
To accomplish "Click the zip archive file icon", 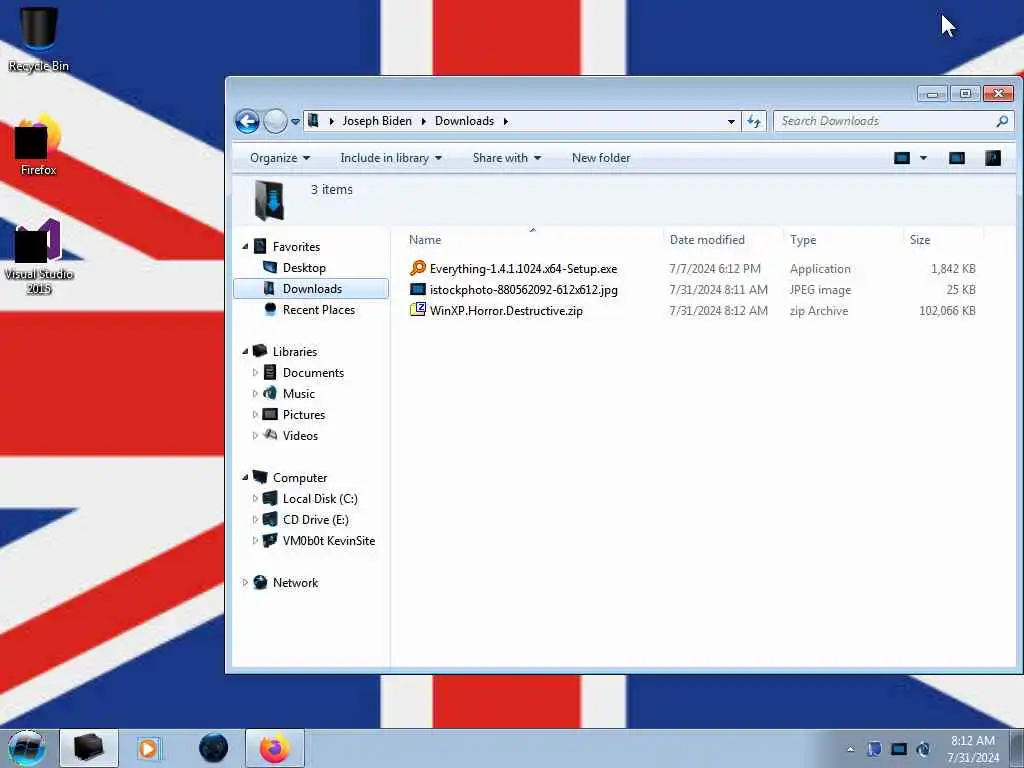I will pyautogui.click(x=418, y=310).
